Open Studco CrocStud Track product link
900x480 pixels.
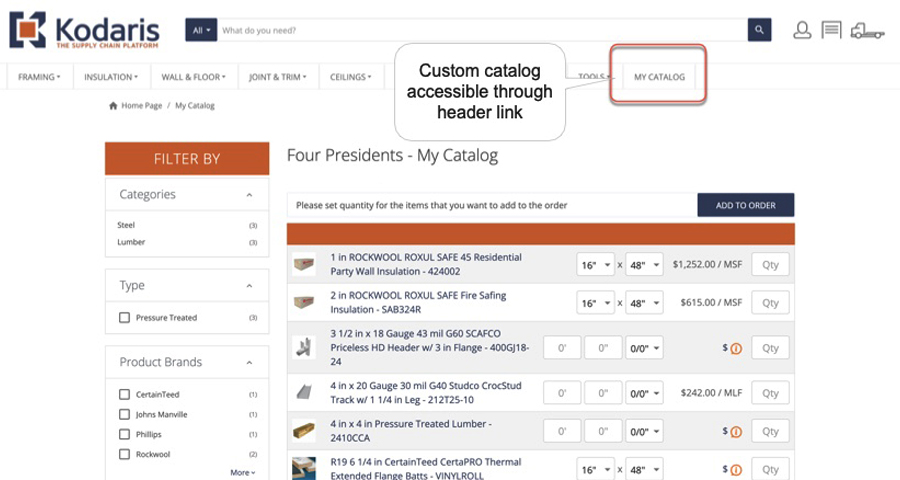click(x=426, y=393)
